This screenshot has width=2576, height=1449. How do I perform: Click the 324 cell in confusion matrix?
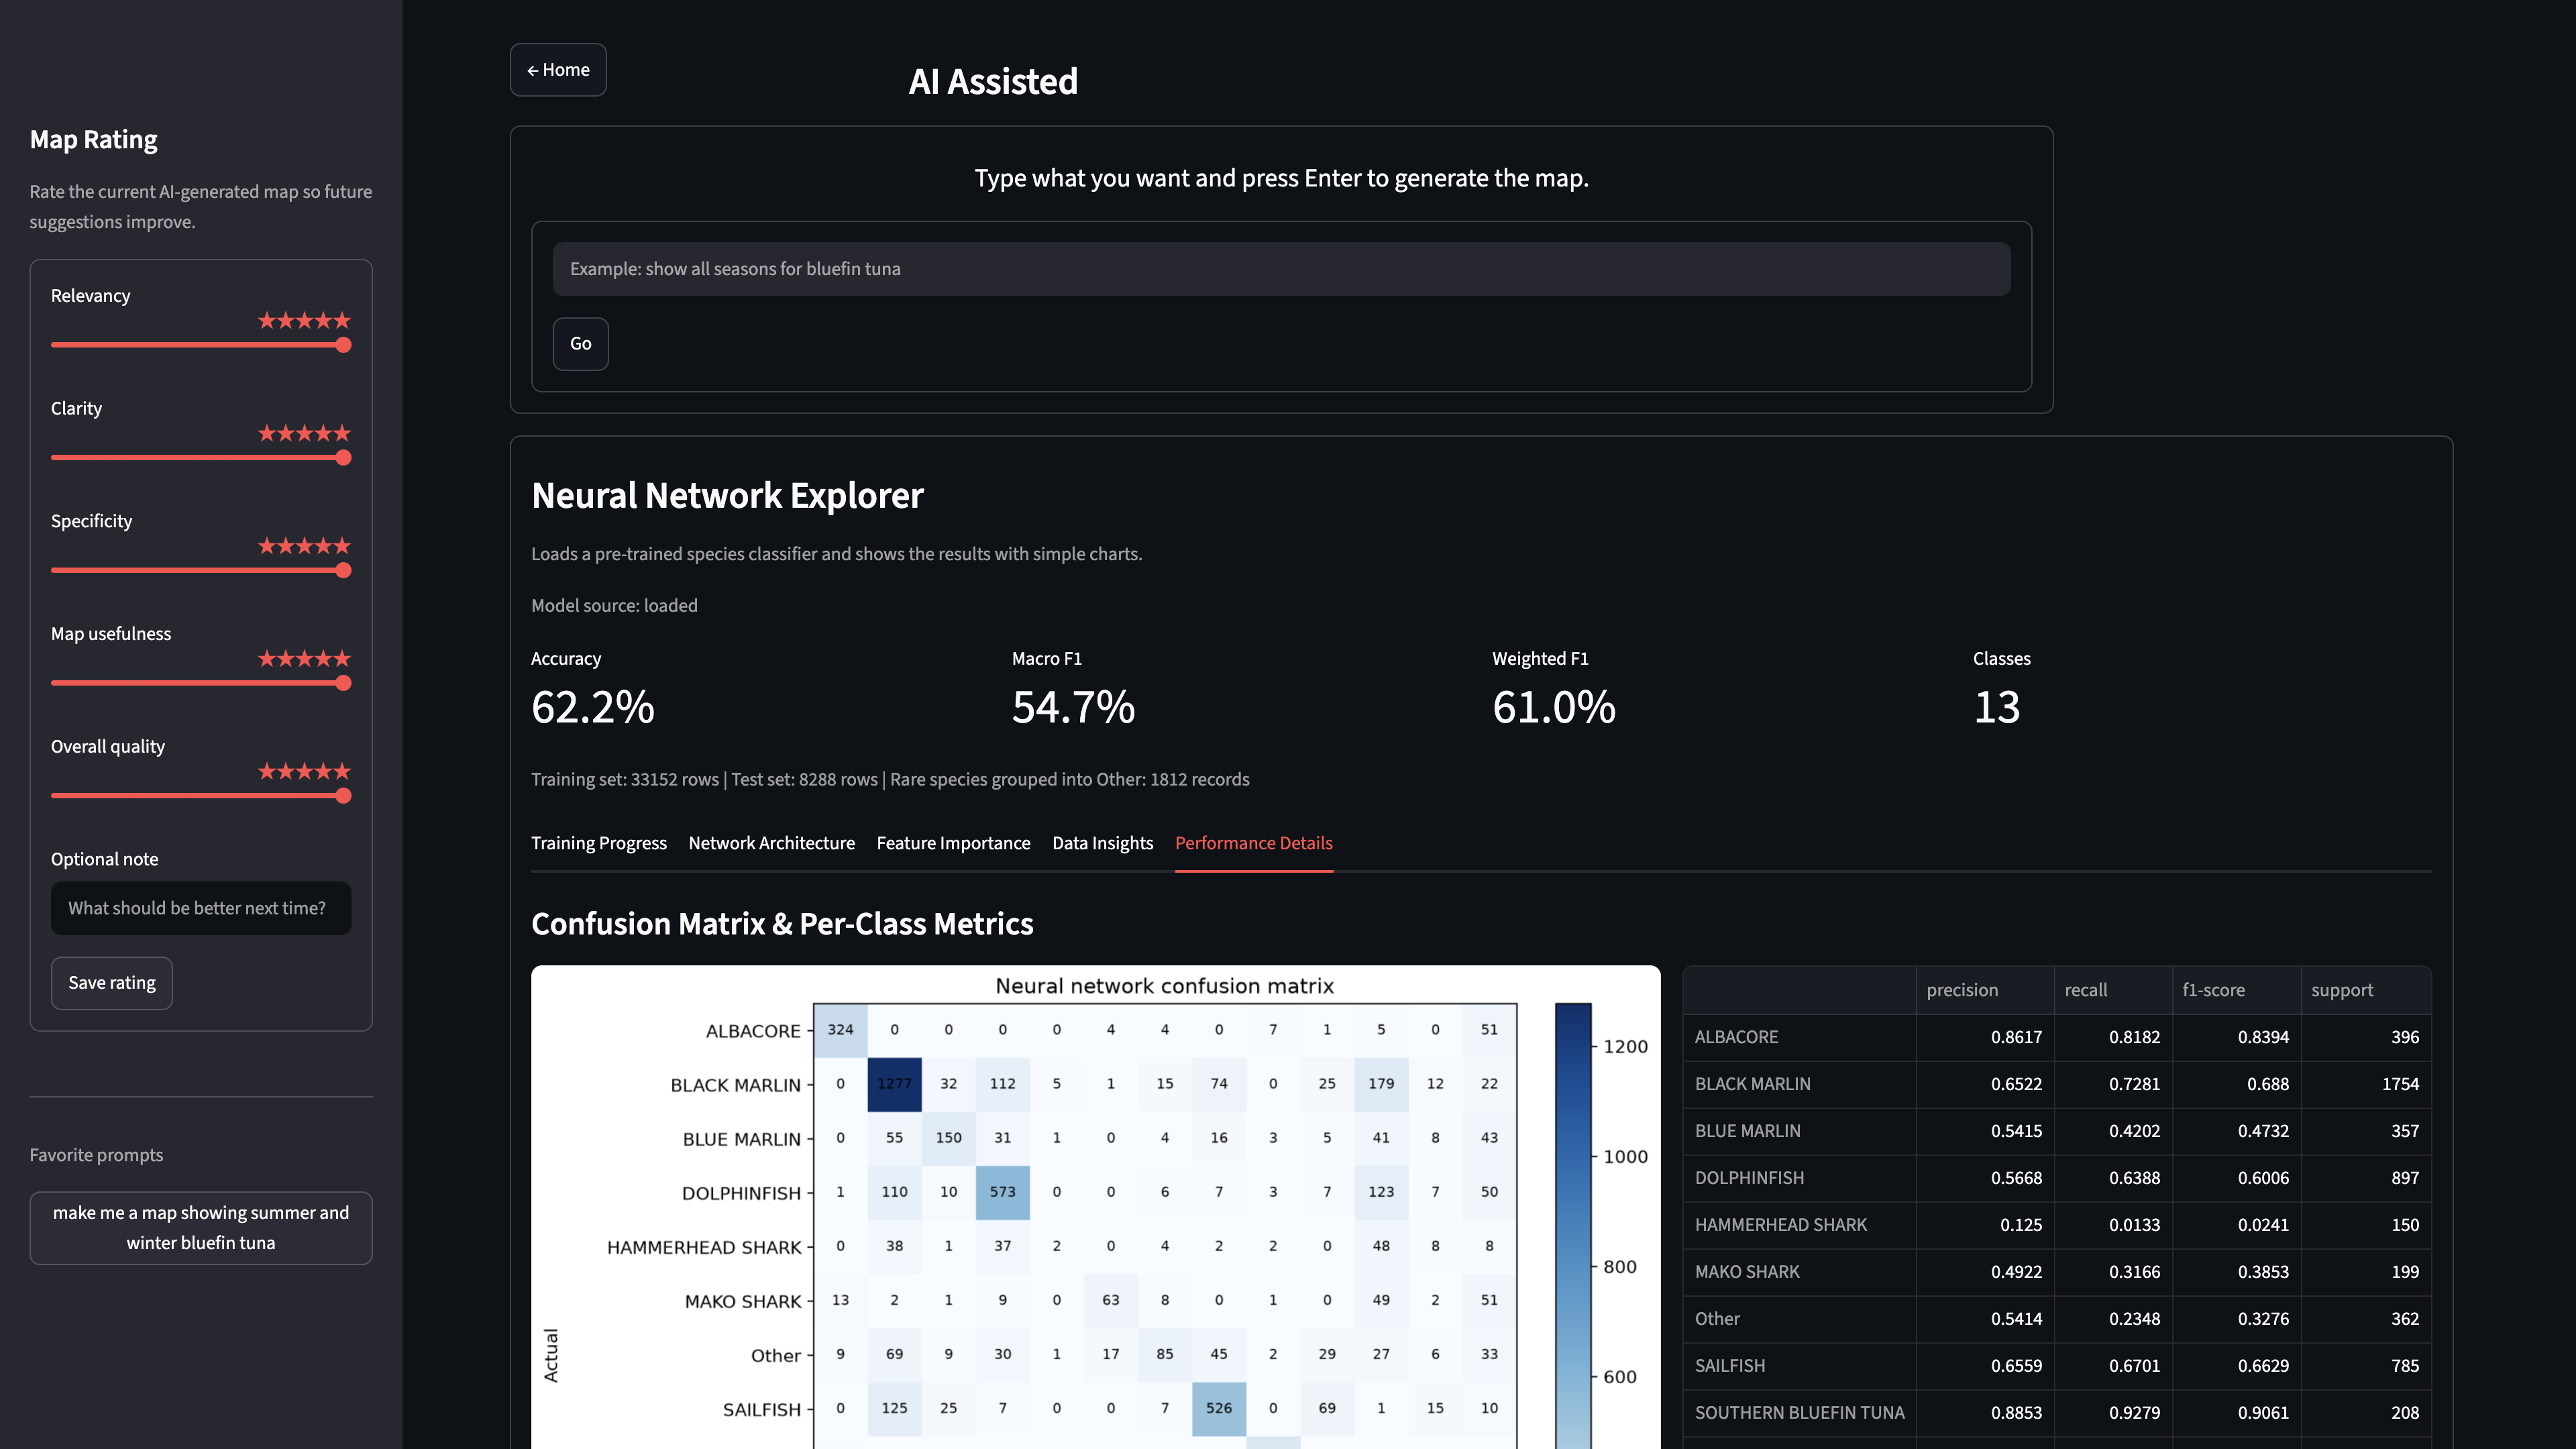click(840, 1030)
